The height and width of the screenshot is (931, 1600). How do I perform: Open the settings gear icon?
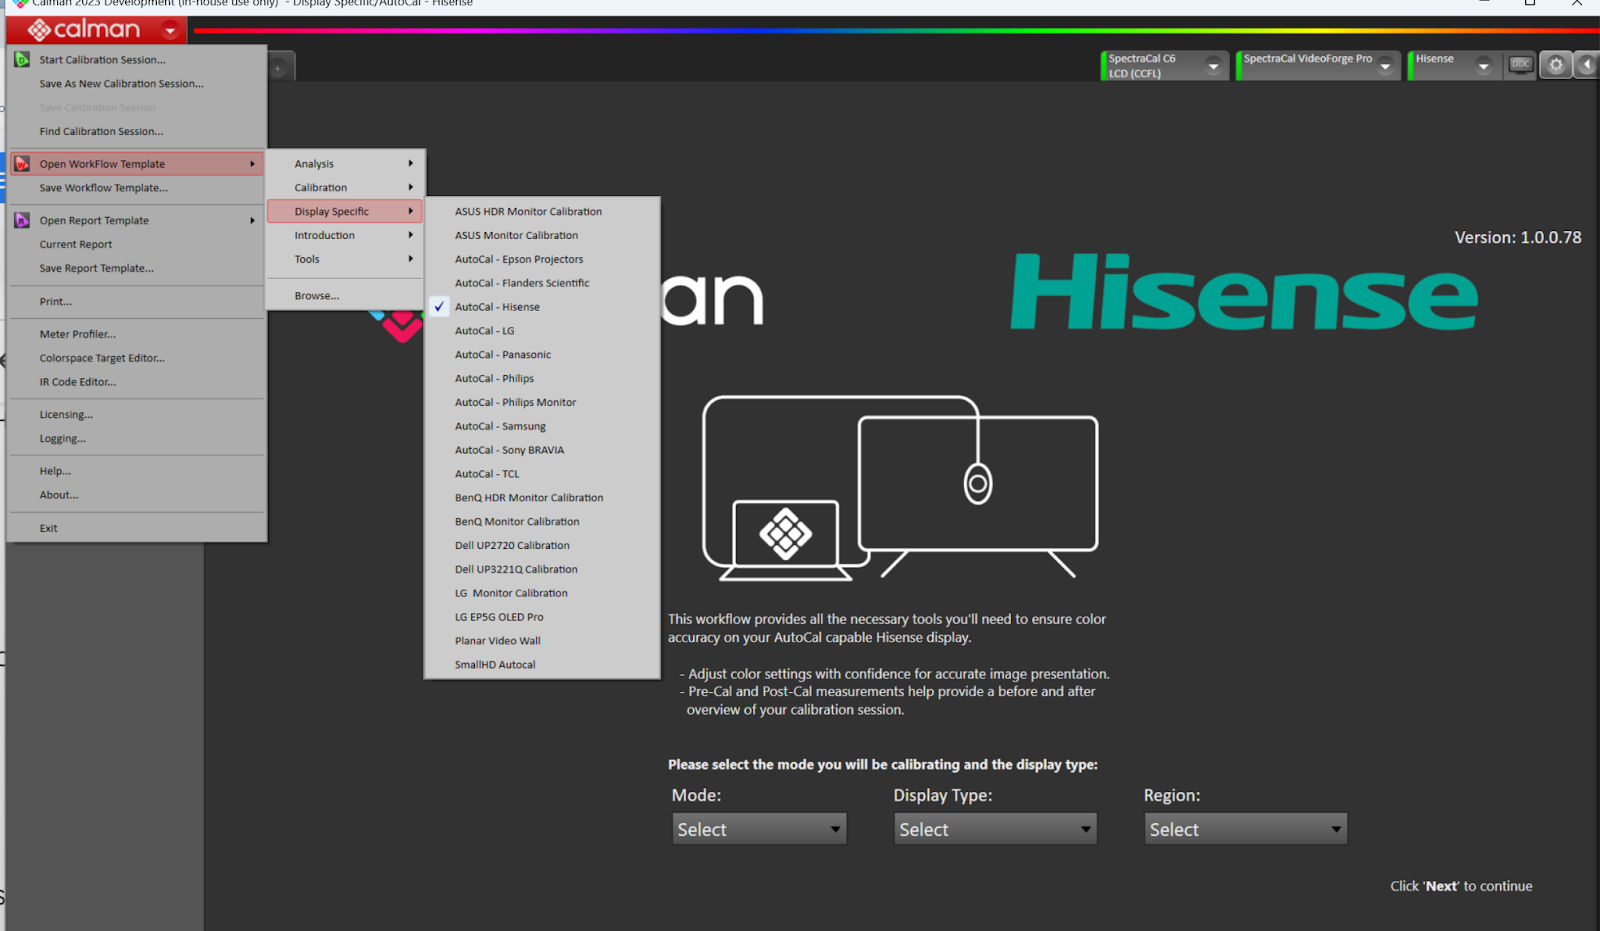1556,65
